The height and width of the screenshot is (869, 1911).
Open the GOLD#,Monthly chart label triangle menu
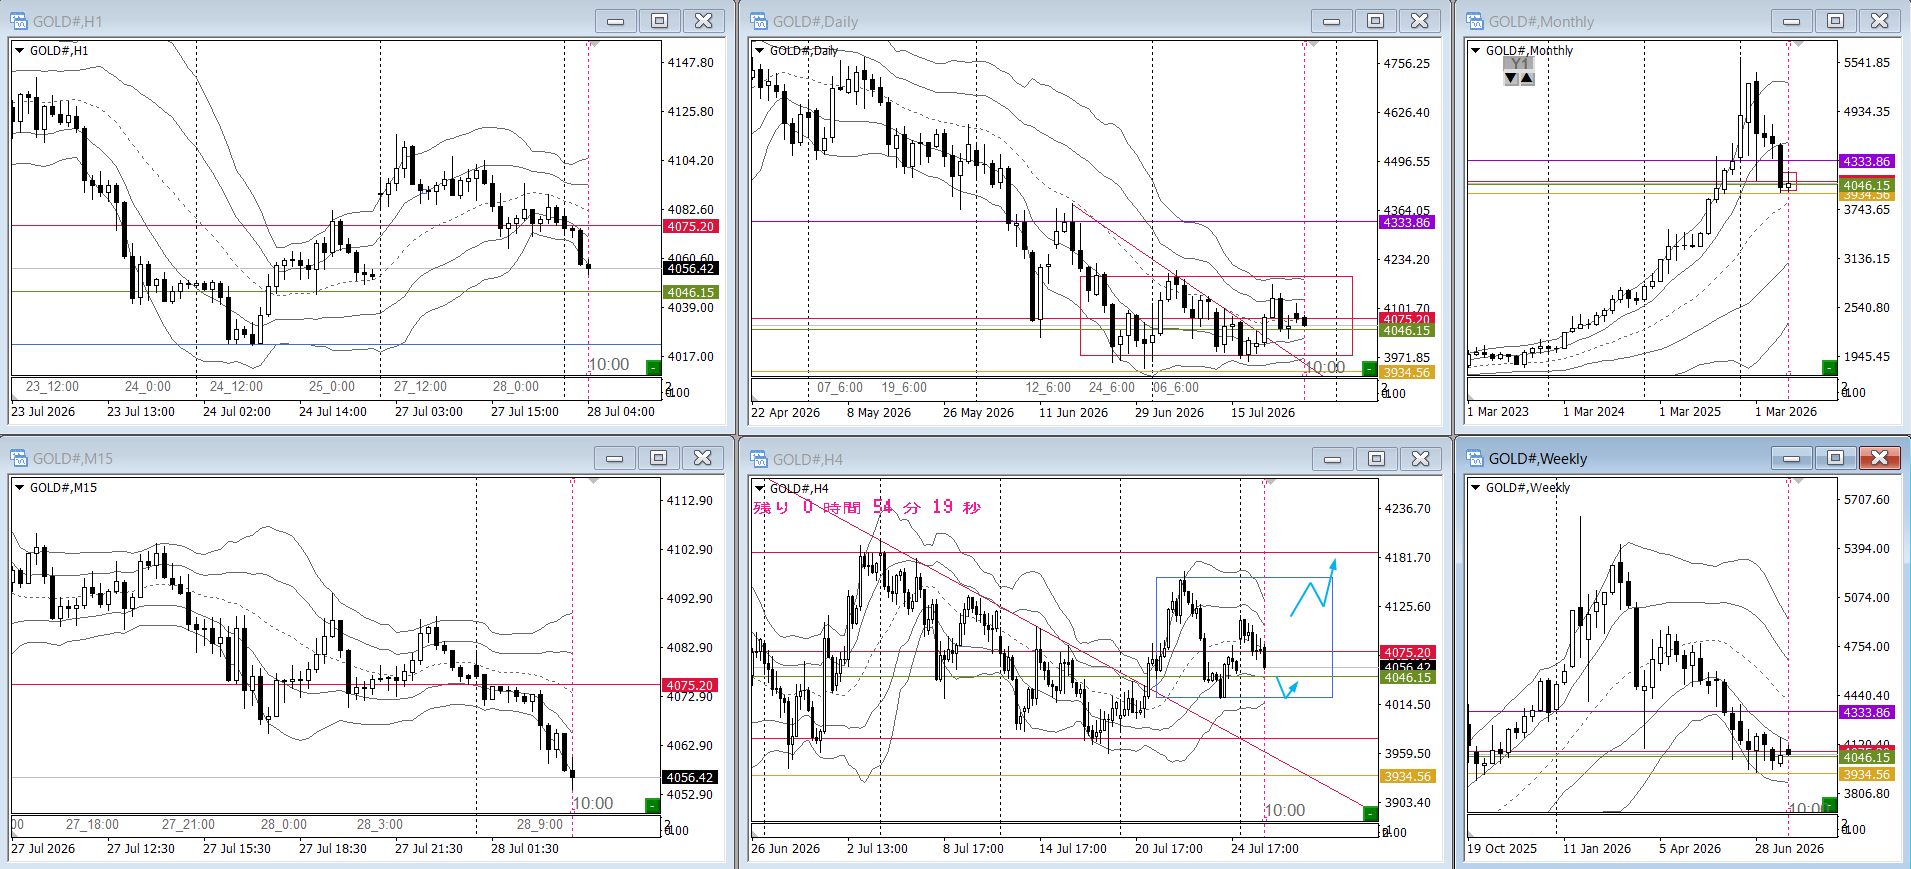pos(1476,50)
